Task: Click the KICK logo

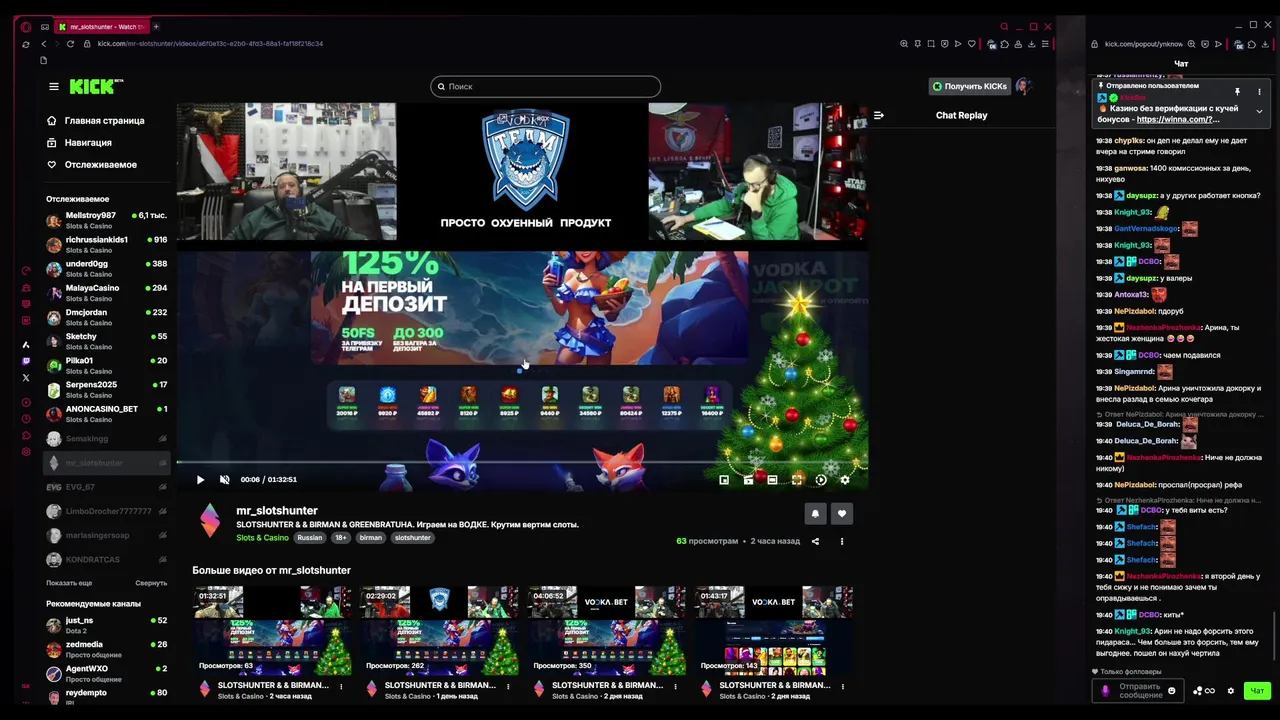Action: [94, 86]
